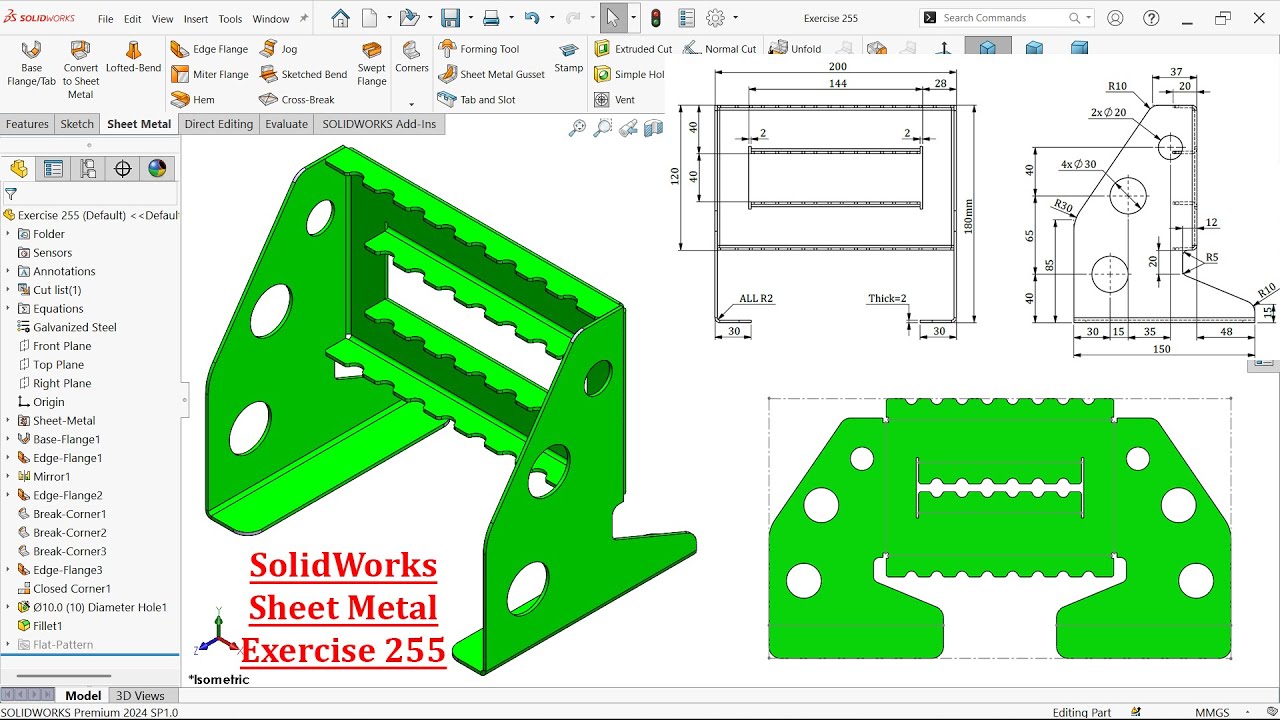This screenshot has height=720, width=1280.
Task: Click the Section View icon
Action: pyautogui.click(x=653, y=128)
